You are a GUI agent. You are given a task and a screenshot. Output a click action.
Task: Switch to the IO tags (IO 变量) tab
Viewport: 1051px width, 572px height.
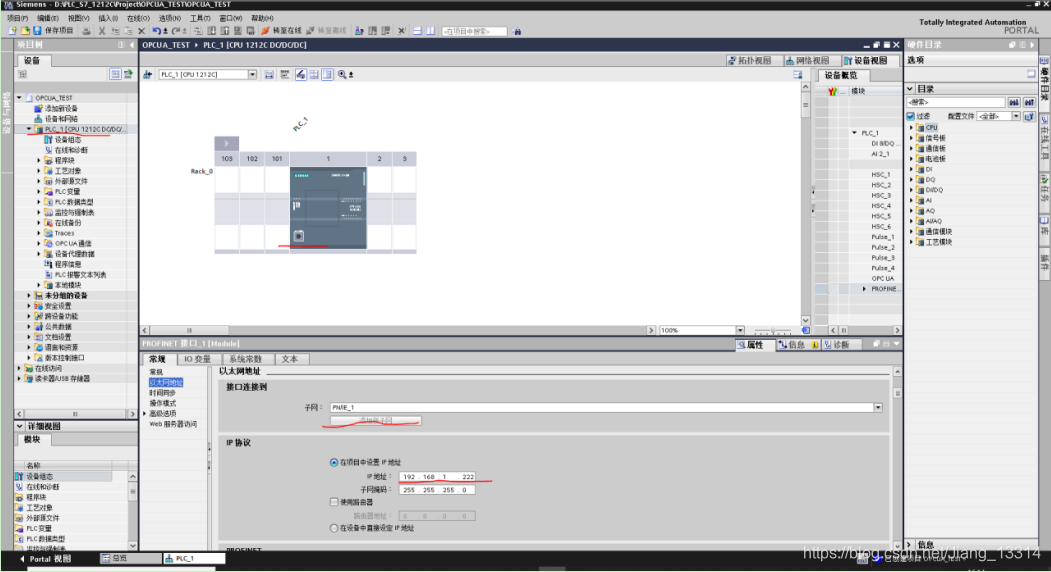click(x=197, y=359)
